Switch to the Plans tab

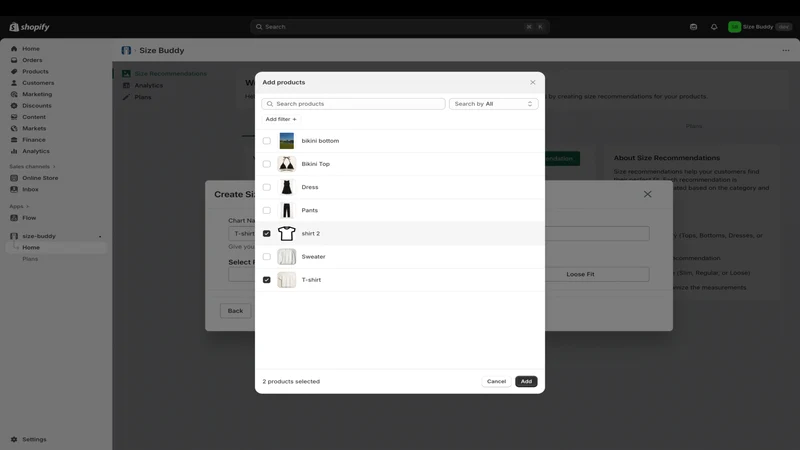point(694,126)
